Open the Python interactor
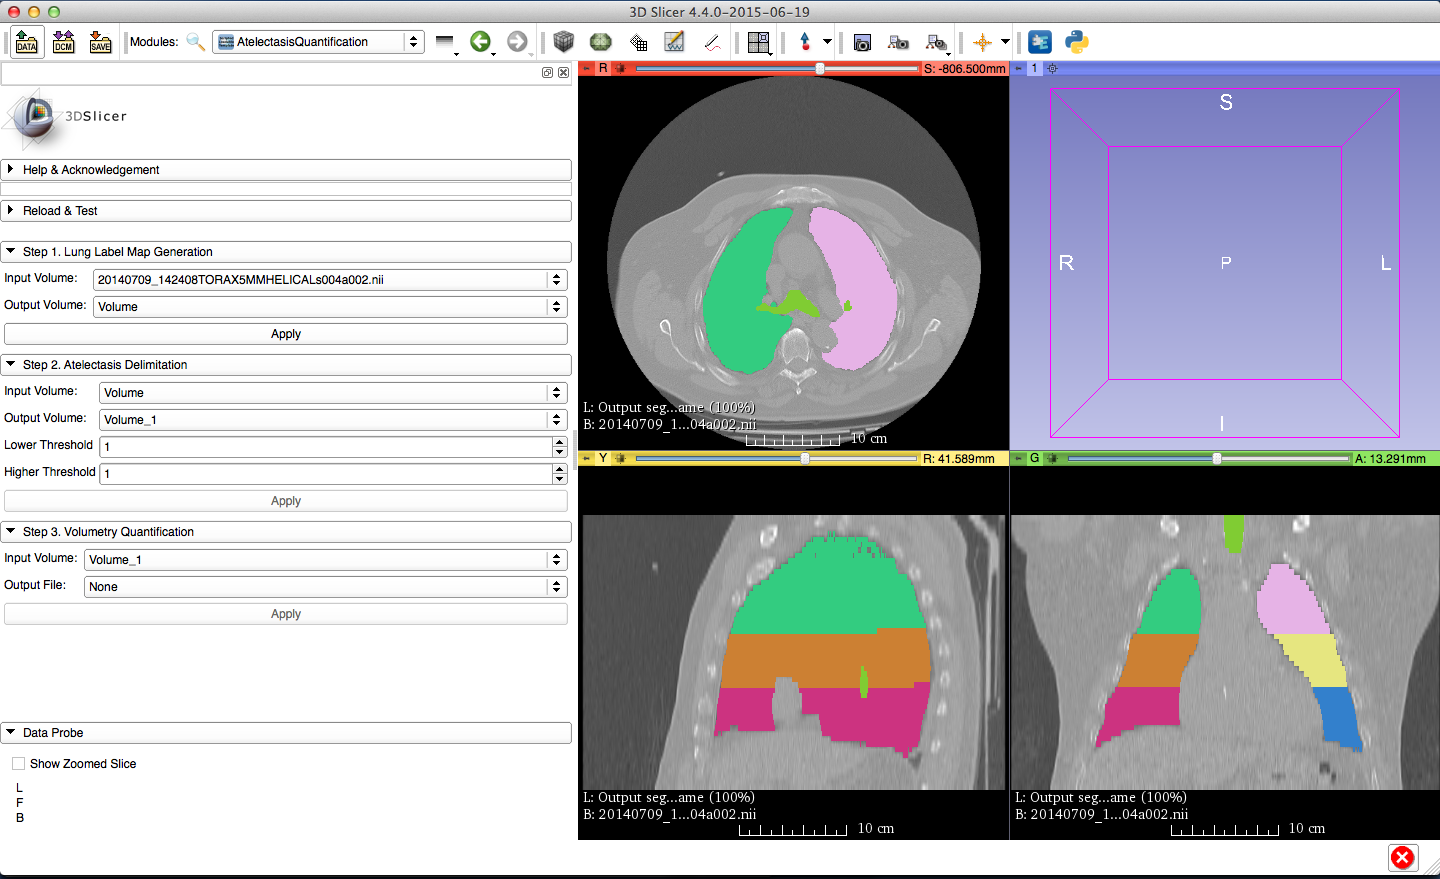Viewport: 1440px width, 879px height. point(1077,42)
